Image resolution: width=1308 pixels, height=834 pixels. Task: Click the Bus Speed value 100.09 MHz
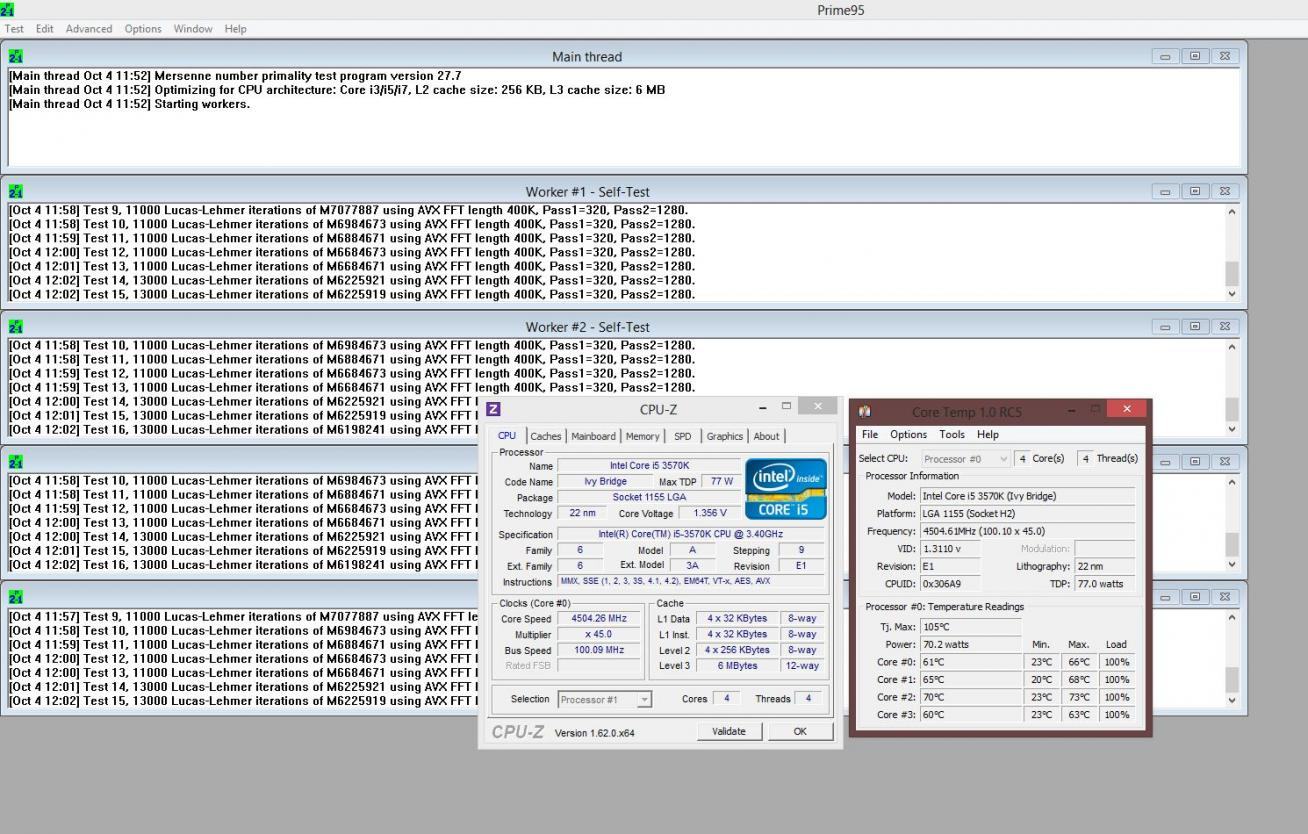coord(597,650)
